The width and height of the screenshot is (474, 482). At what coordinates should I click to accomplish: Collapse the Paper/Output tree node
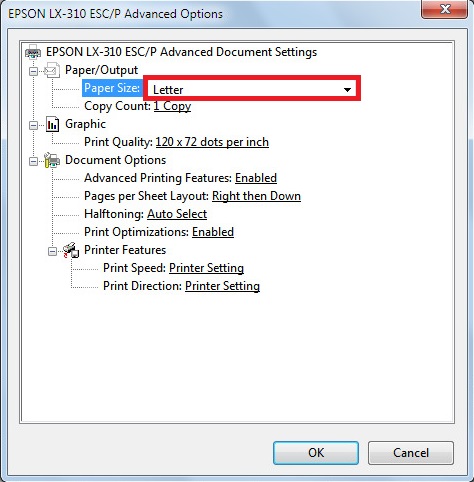[33, 71]
